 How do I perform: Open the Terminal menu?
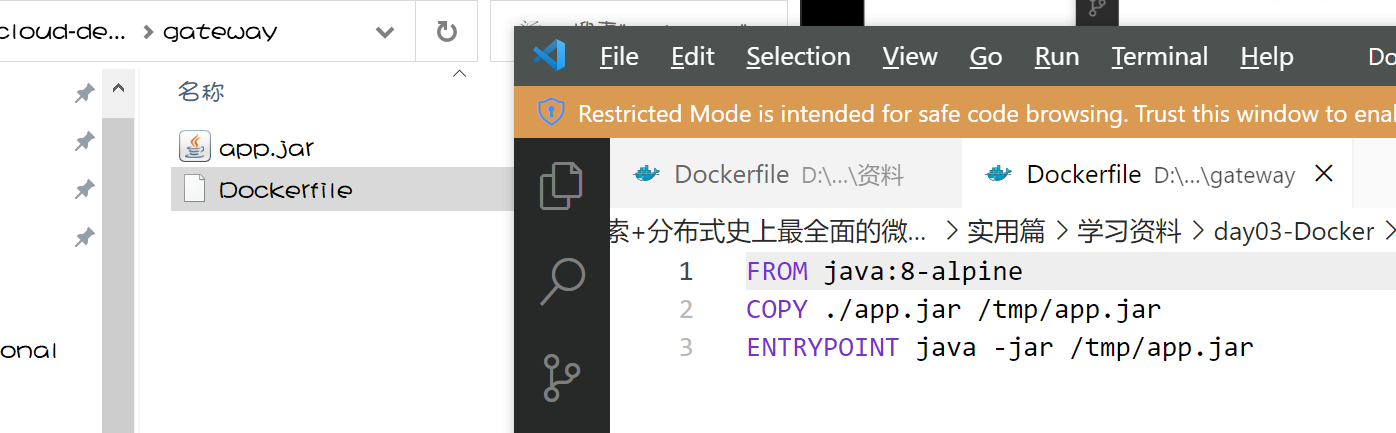pos(1160,57)
